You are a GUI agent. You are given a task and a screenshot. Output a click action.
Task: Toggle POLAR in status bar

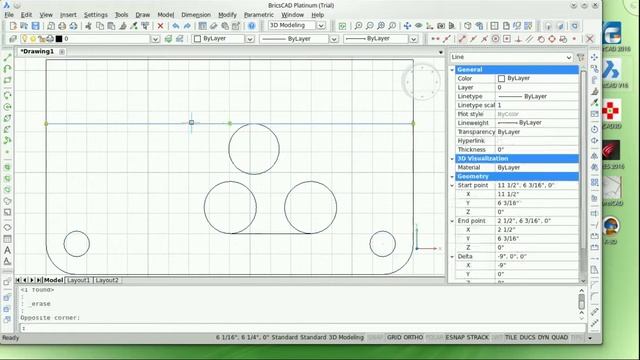coord(434,338)
